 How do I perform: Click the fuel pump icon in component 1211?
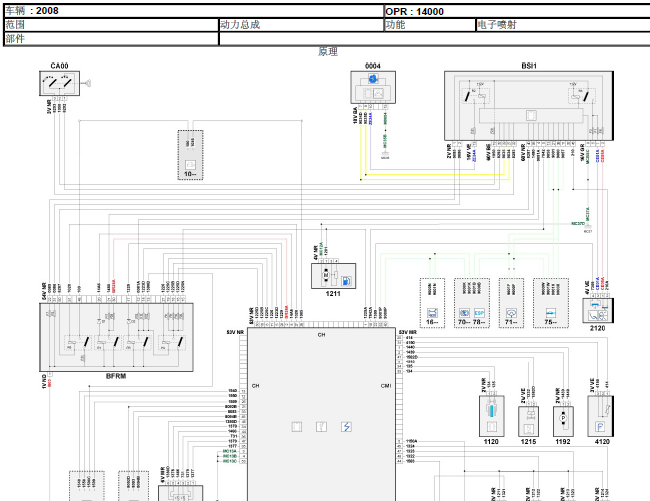346,281
